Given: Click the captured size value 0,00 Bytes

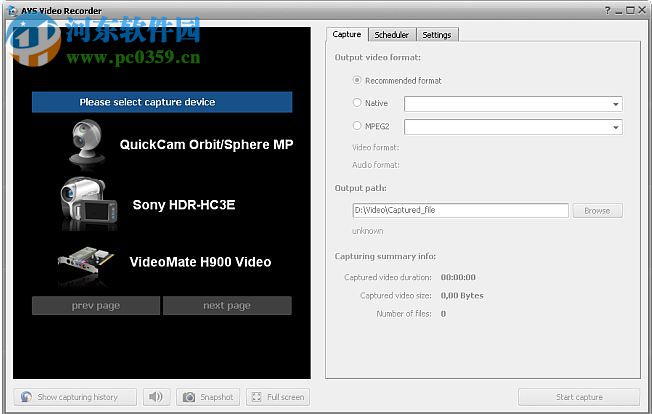Looking at the screenshot, I should click(x=462, y=296).
